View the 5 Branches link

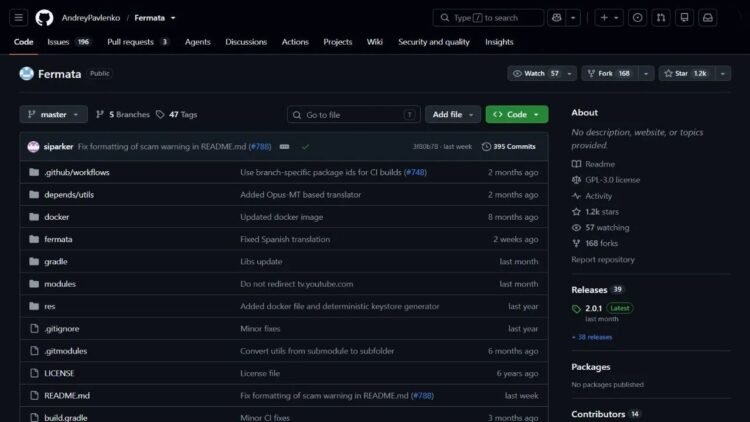[122, 114]
